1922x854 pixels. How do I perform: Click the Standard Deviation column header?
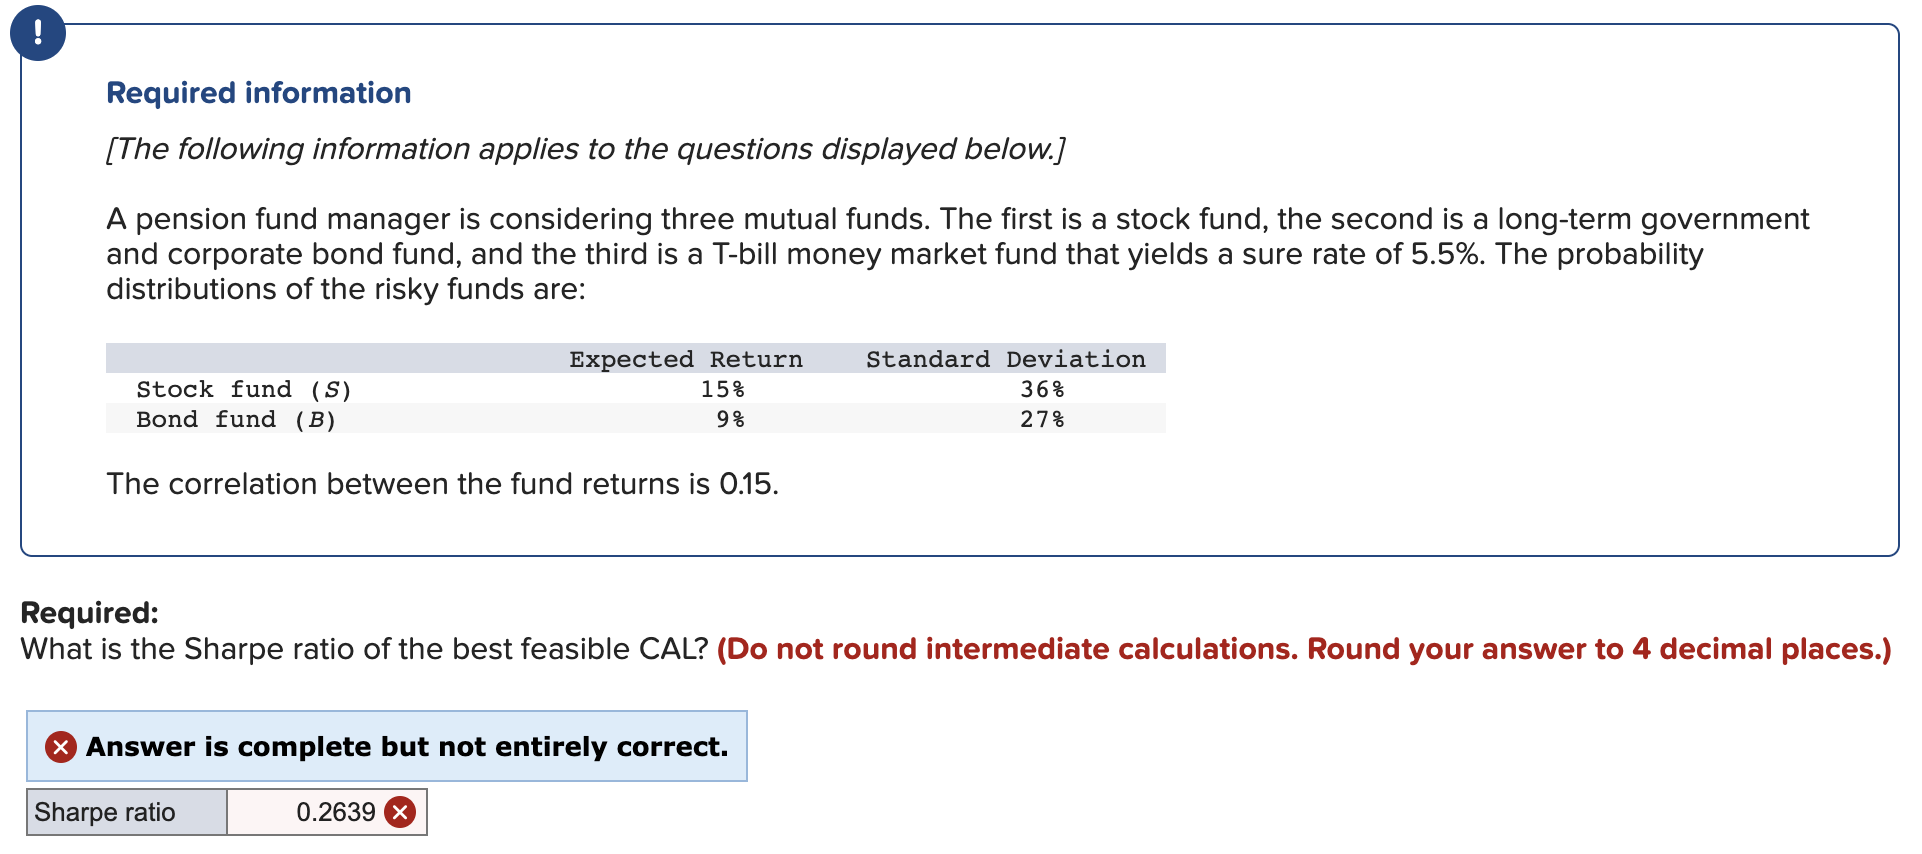coord(1005,358)
